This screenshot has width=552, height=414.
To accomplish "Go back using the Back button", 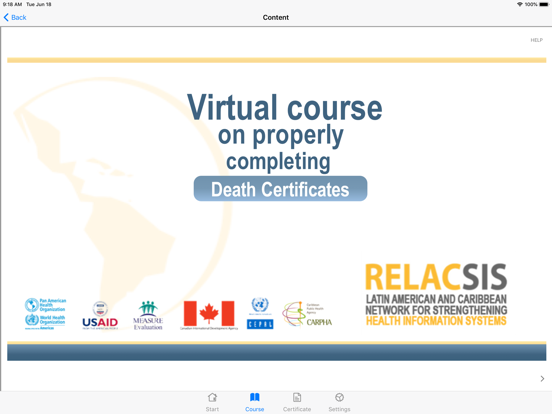I will click(x=15, y=17).
